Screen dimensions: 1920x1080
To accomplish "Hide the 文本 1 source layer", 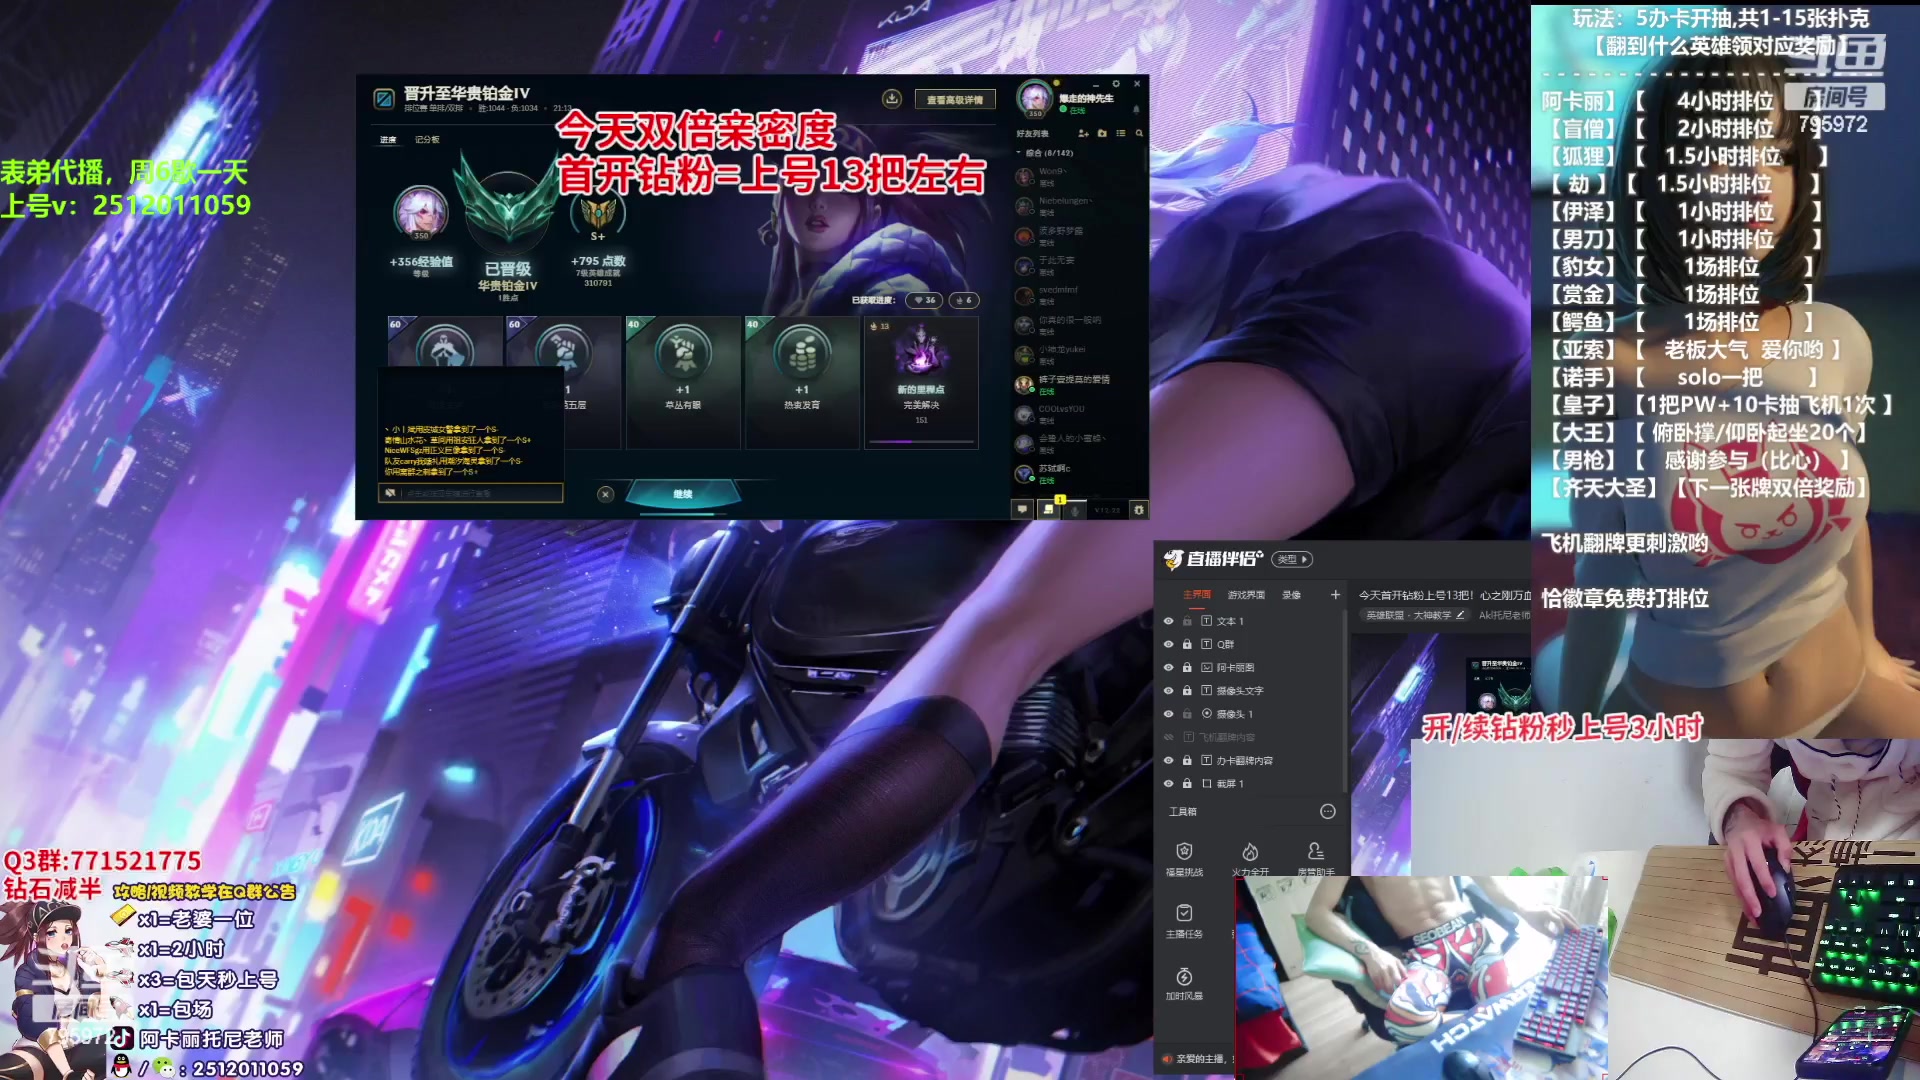I will click(1168, 621).
